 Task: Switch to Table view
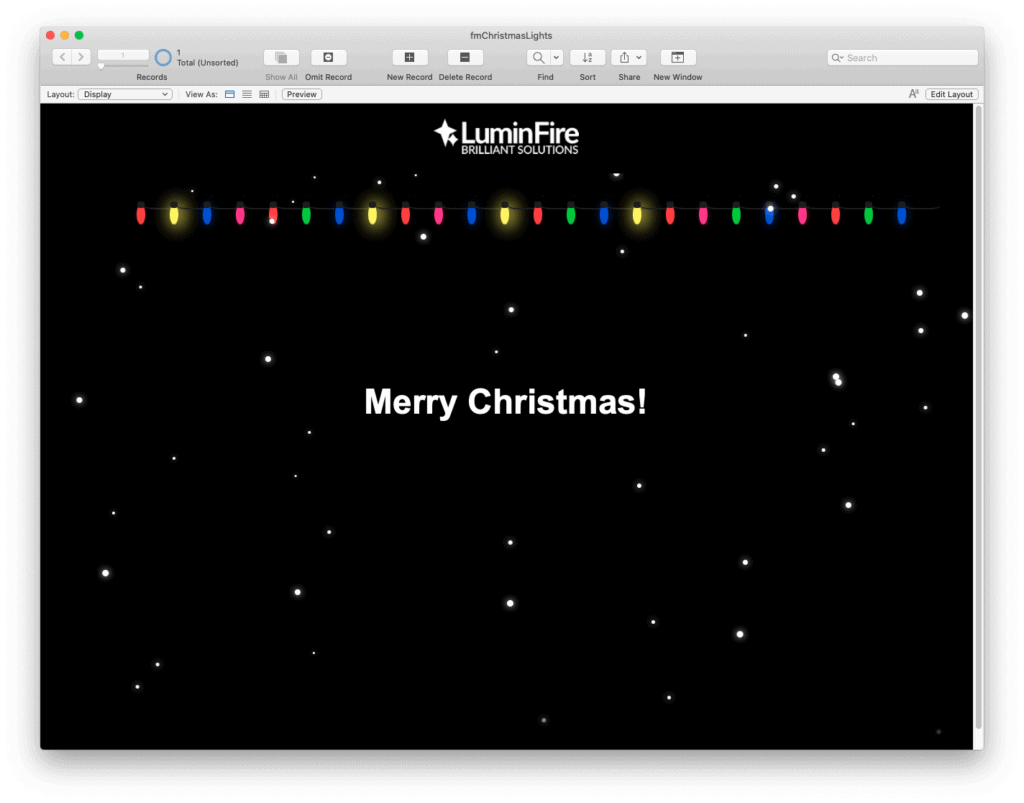263,93
